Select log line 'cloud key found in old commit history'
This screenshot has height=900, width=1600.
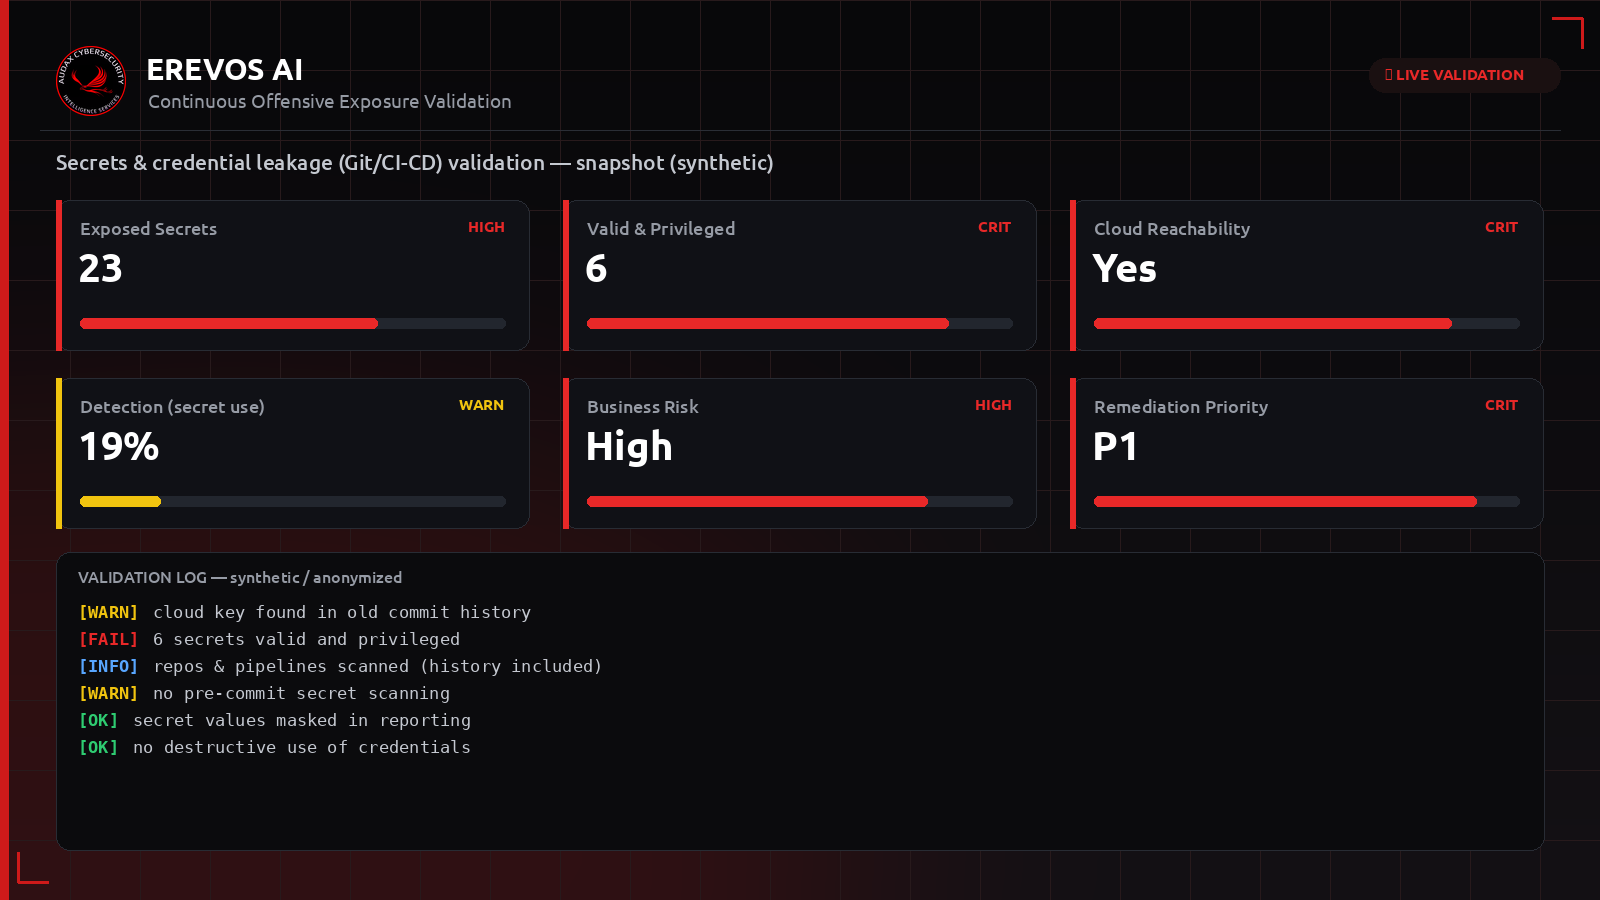342,612
